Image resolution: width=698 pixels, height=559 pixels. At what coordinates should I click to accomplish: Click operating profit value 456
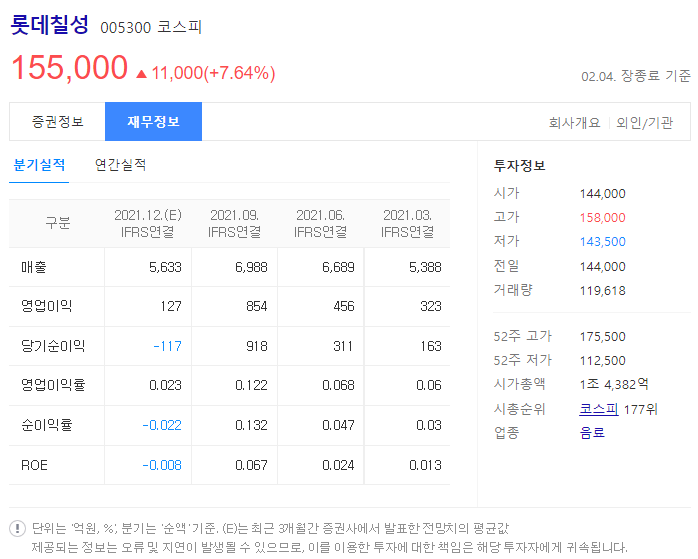pos(344,306)
